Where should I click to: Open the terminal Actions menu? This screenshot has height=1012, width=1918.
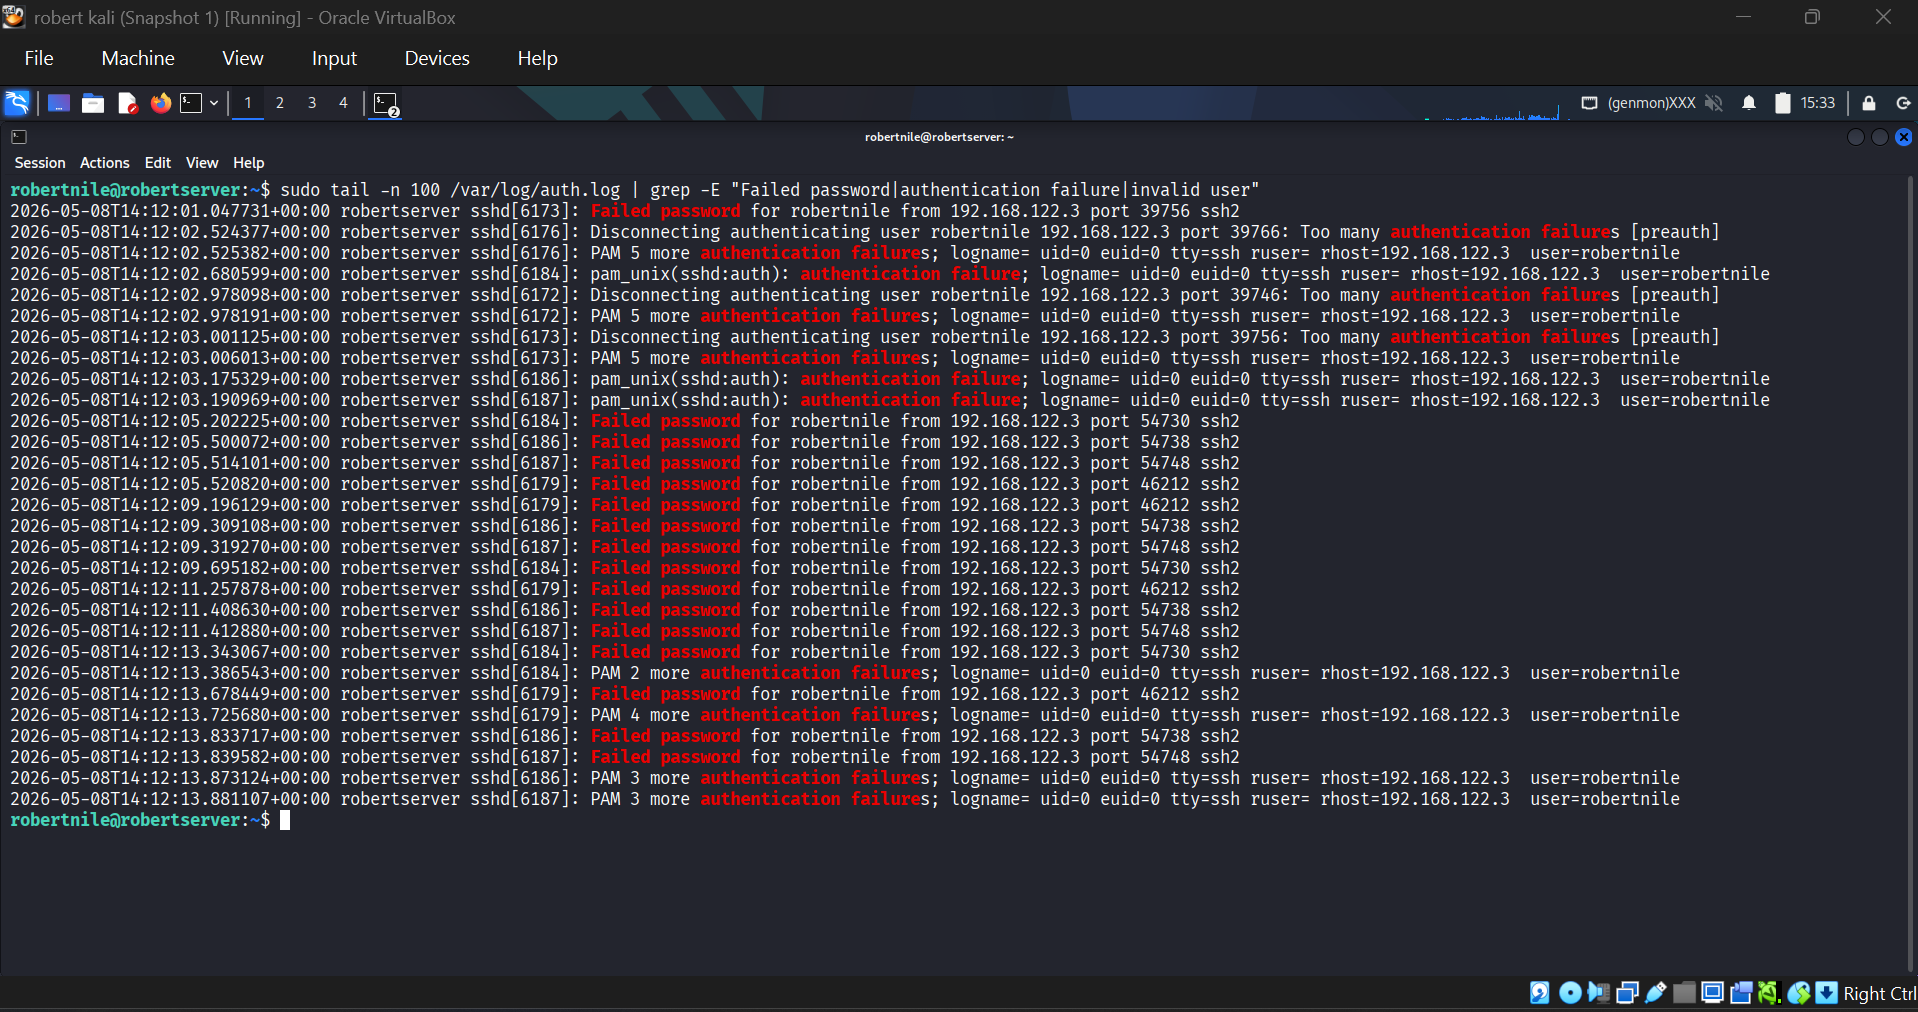click(x=105, y=163)
